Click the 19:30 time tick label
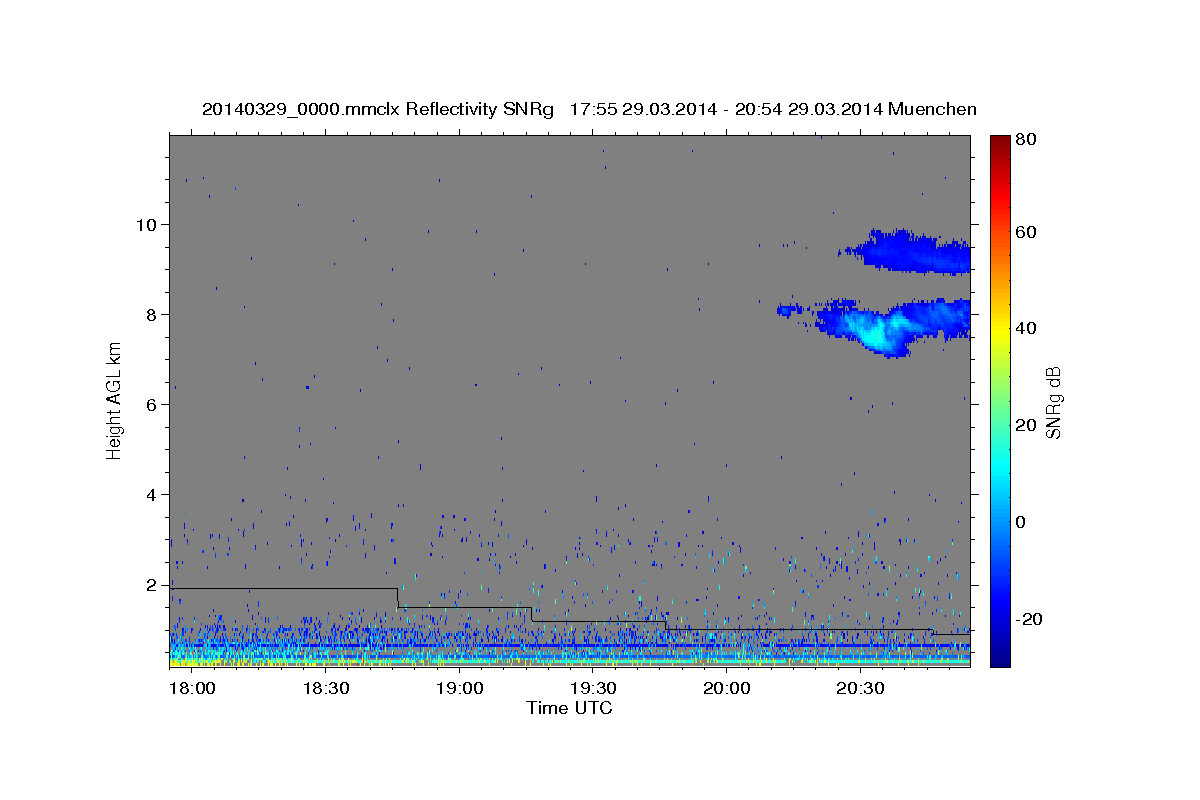The width and height of the screenshot is (1200, 800). click(592, 689)
